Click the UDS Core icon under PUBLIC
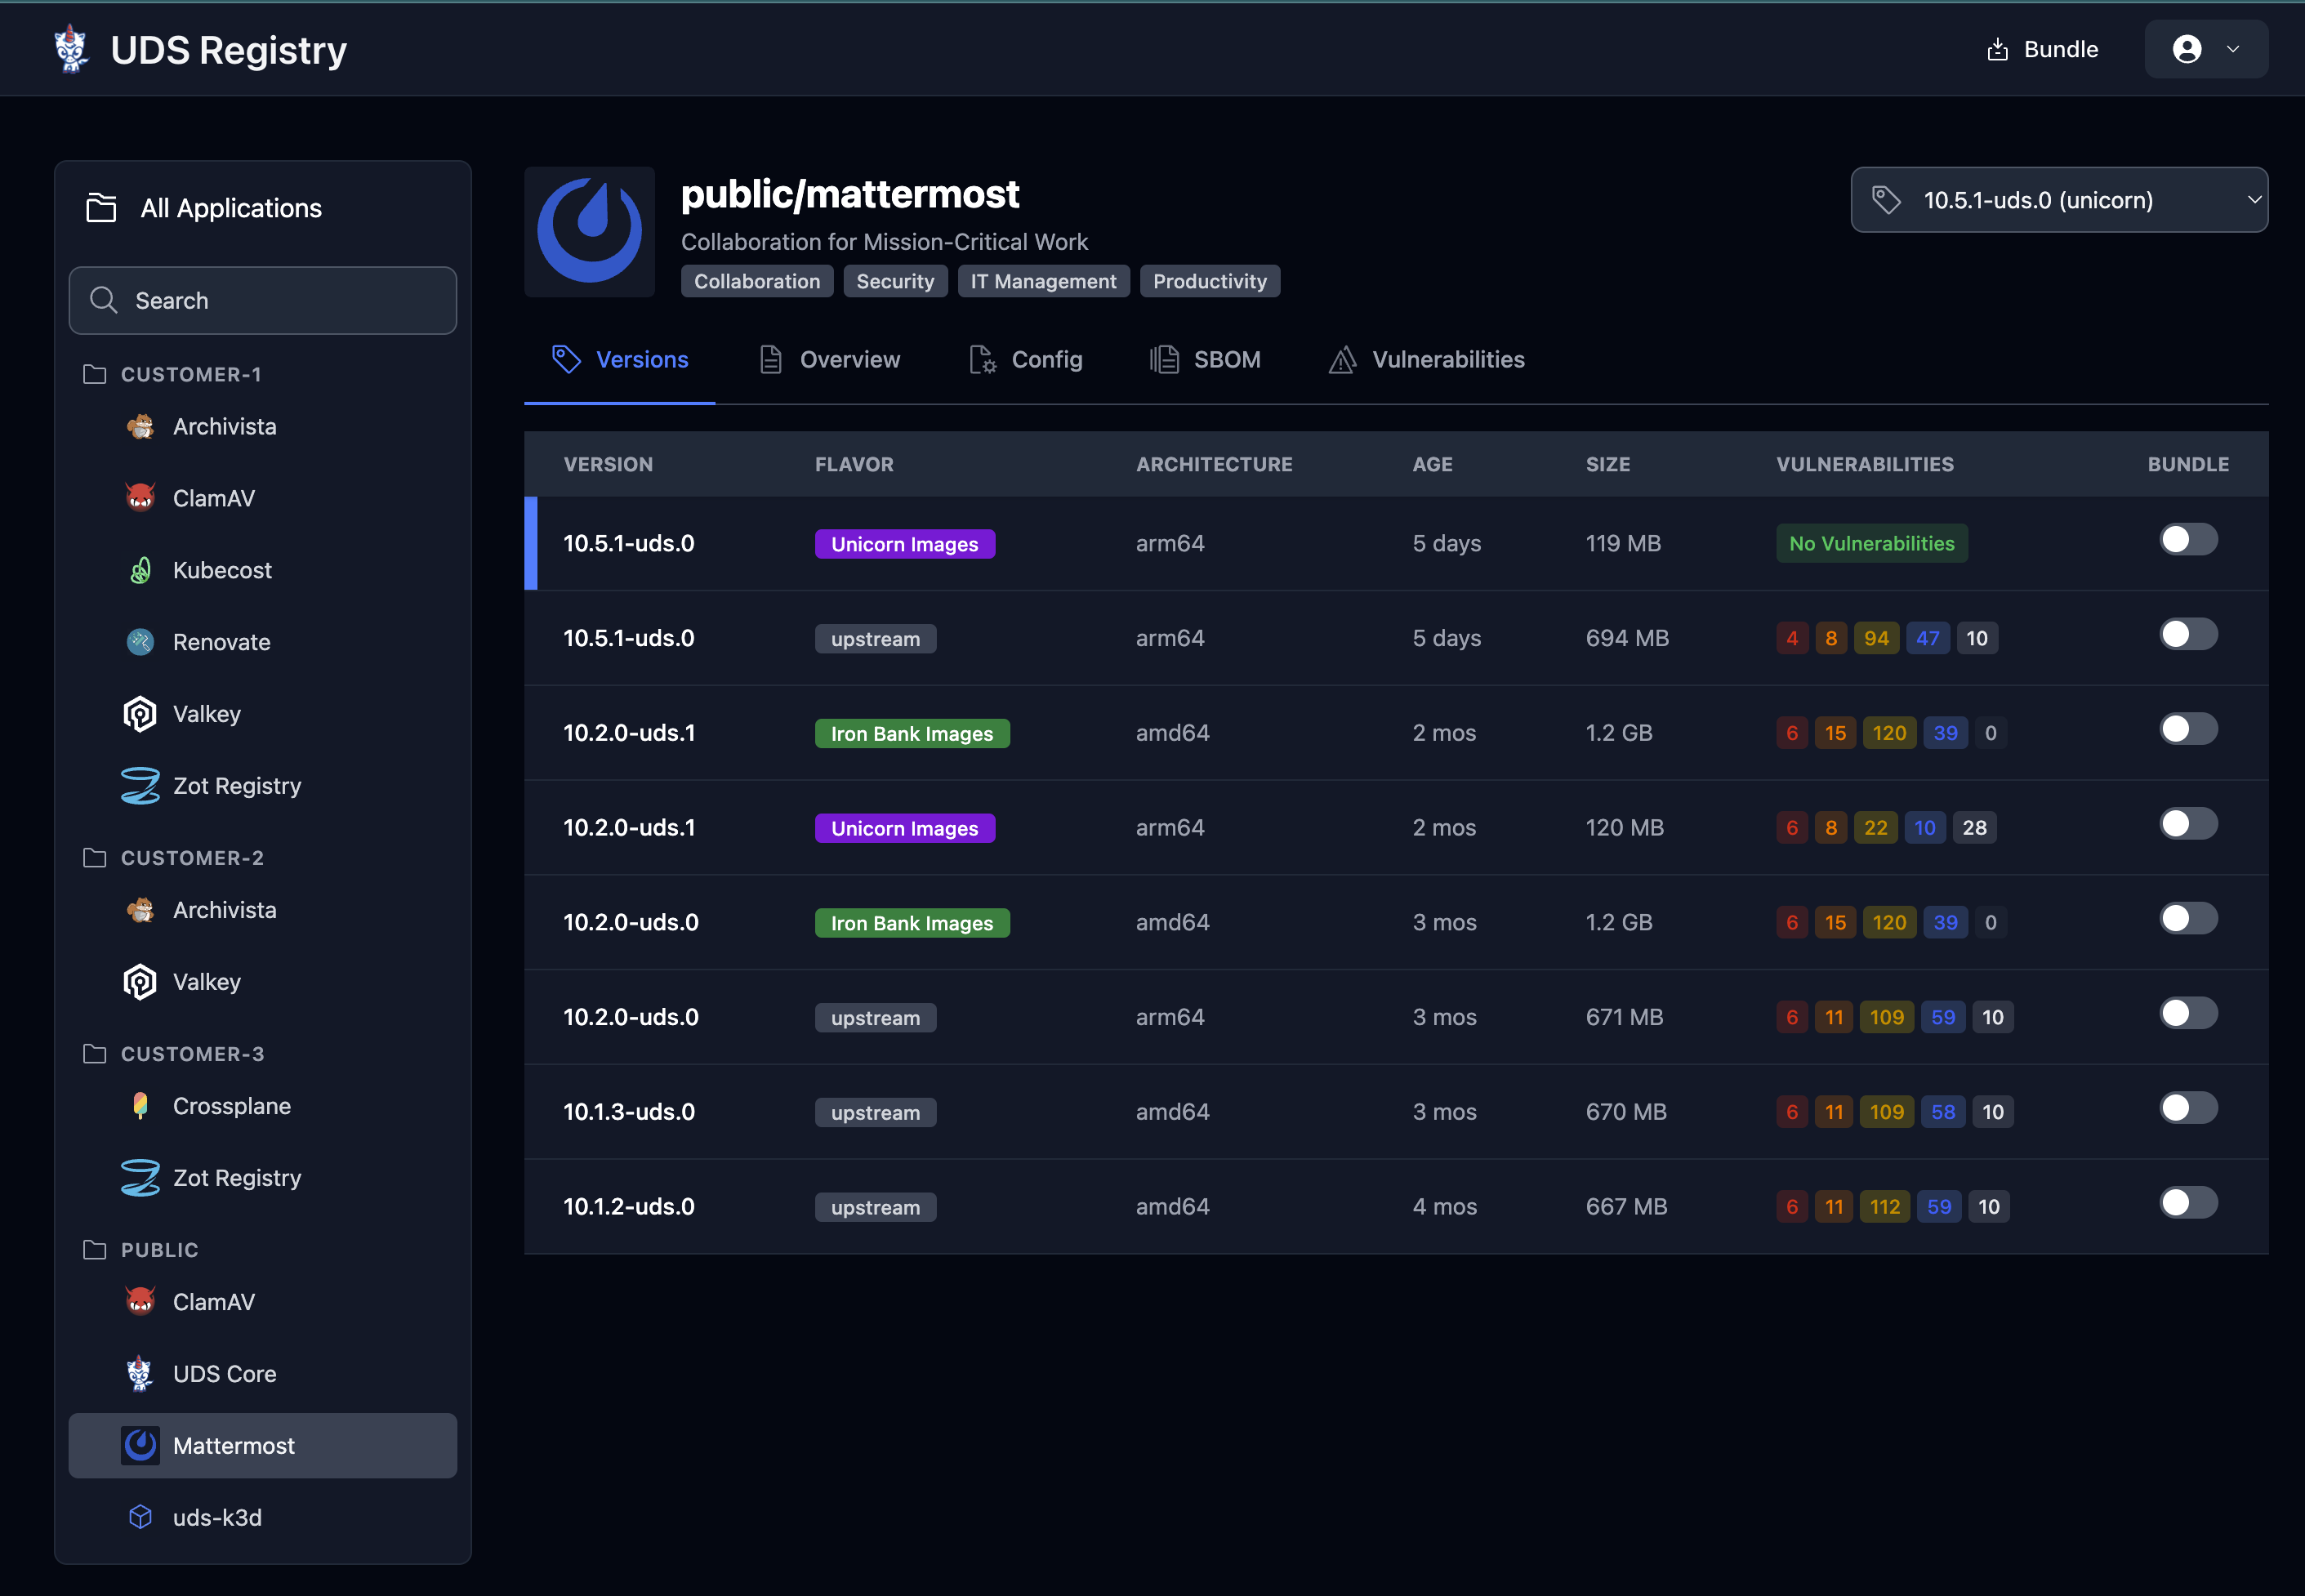The height and width of the screenshot is (1596, 2305). (x=141, y=1373)
